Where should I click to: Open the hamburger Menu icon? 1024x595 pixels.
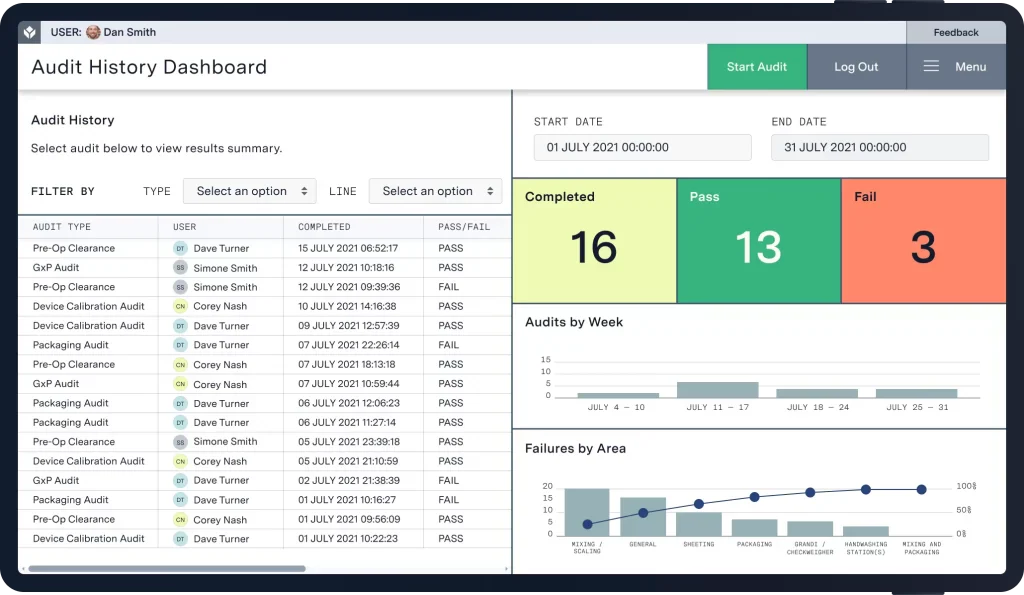pos(931,66)
